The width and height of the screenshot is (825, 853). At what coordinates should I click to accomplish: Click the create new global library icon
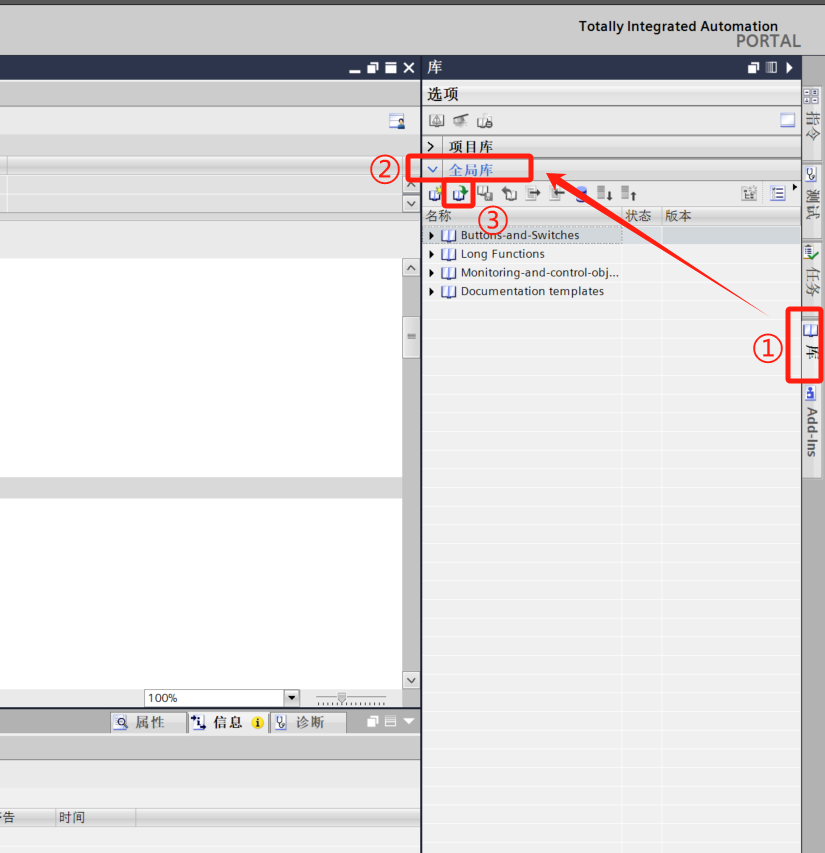(x=435, y=194)
